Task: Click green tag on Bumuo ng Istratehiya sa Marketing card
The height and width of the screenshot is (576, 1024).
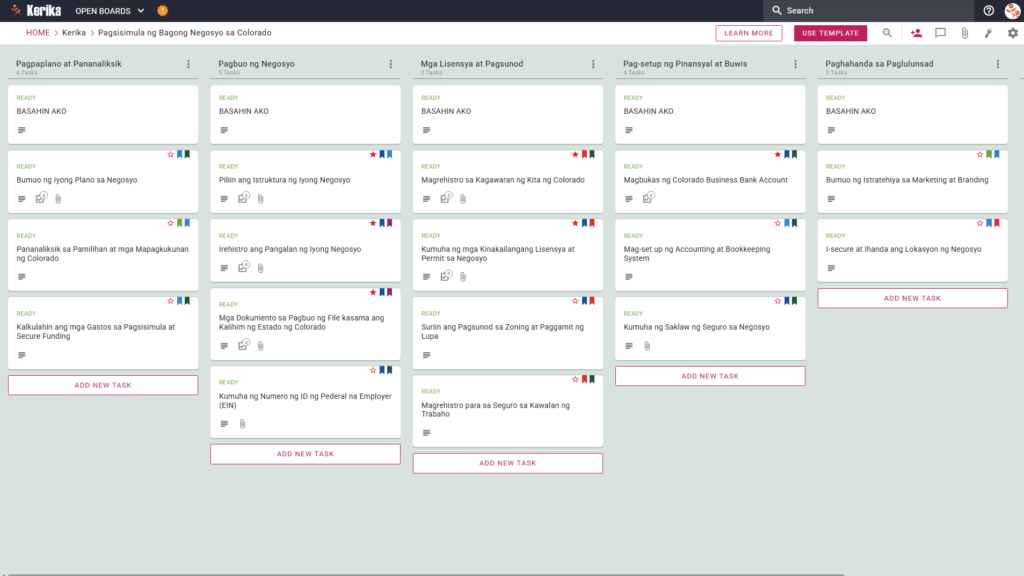Action: [989, 155]
